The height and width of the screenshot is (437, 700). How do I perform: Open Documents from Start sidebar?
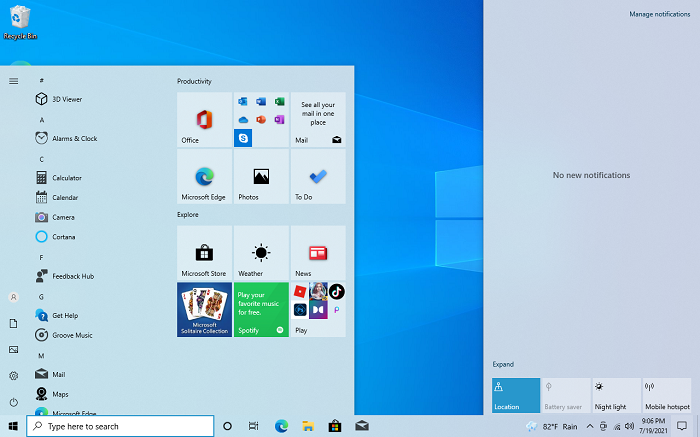tap(14, 324)
